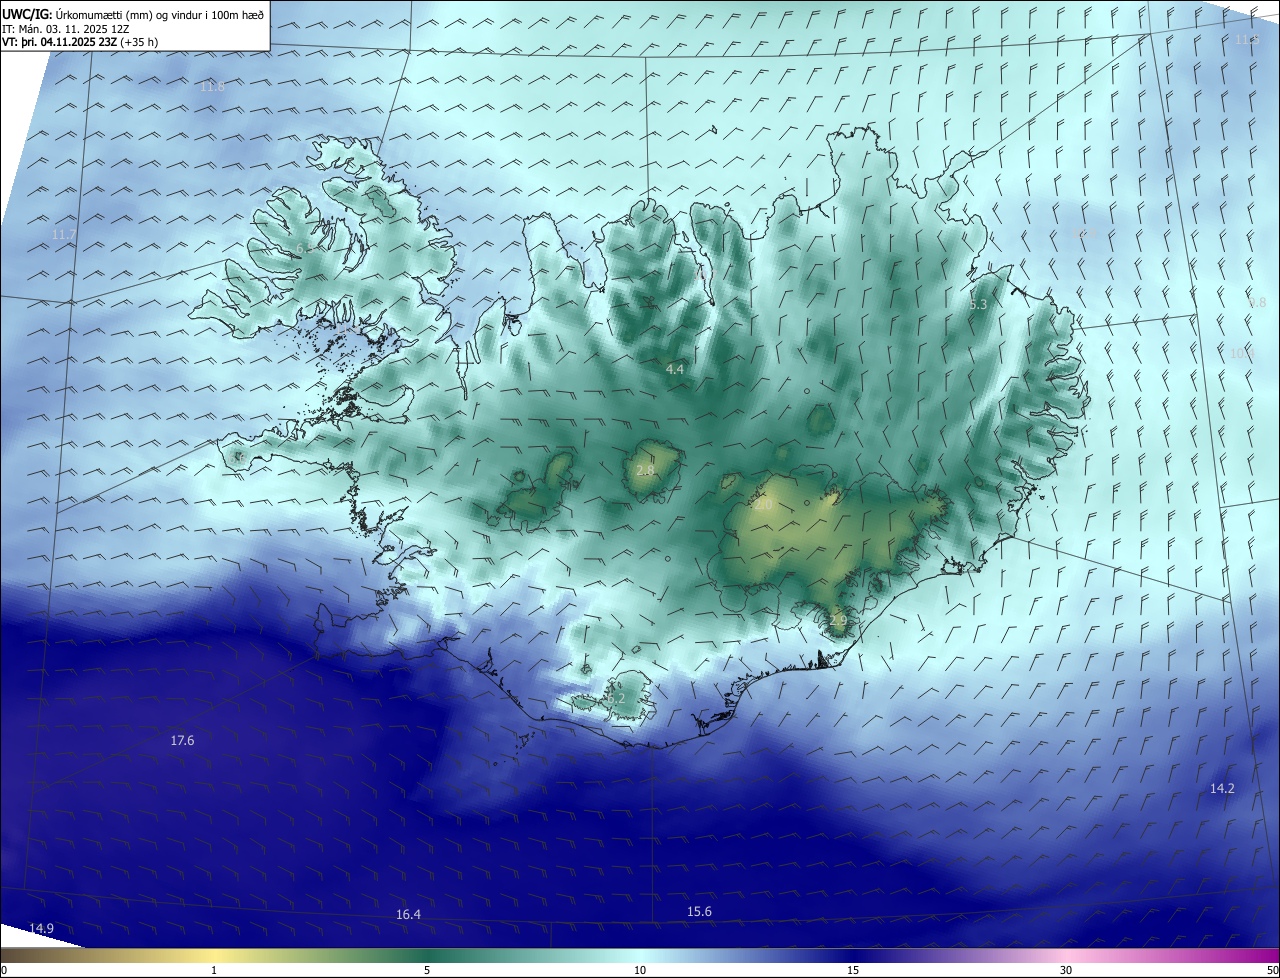The height and width of the screenshot is (978, 1280).
Task: Click the 14.9 value label over the sea
Action: (41, 928)
